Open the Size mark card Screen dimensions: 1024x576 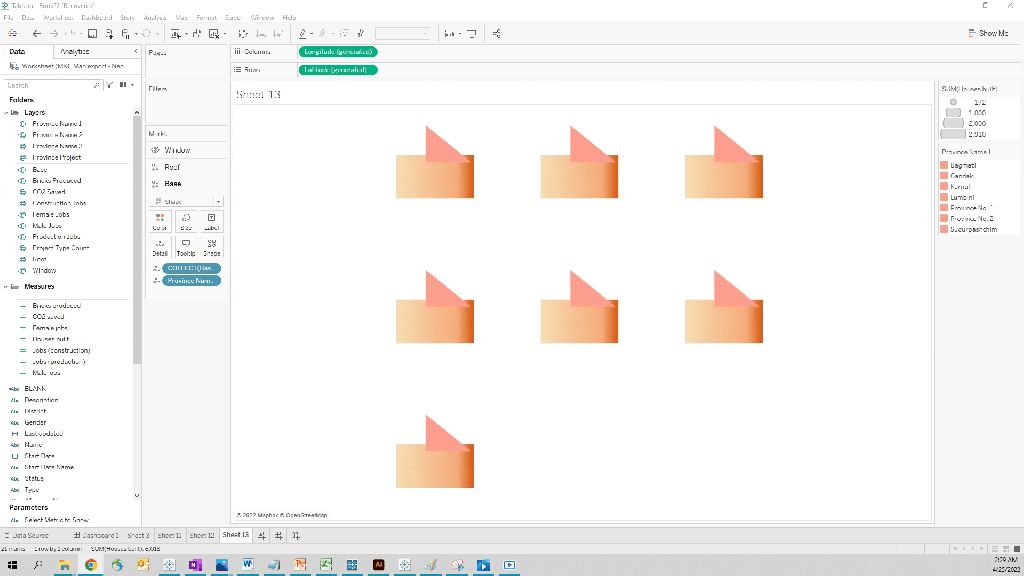[185, 220]
